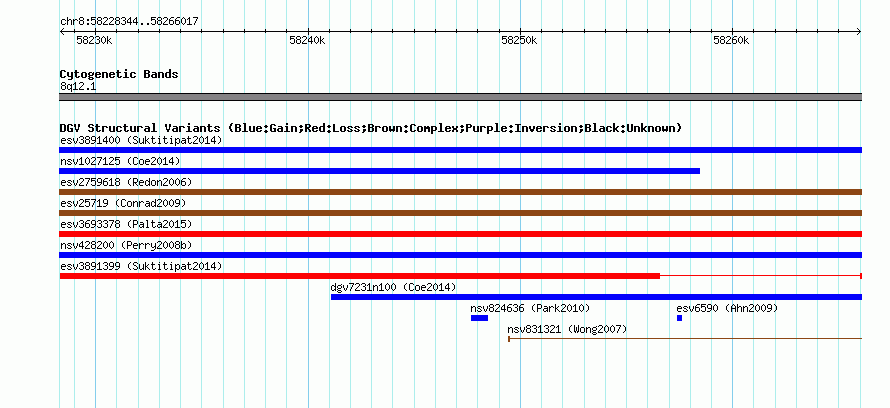Select the gray 8q12.1 cytogenetic band bar
890x408 pixels.
pos(460,97)
